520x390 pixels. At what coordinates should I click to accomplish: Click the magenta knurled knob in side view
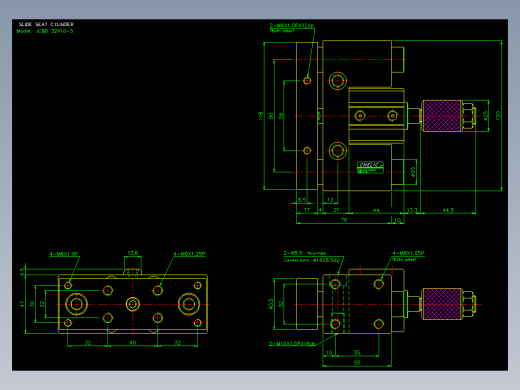click(x=442, y=304)
